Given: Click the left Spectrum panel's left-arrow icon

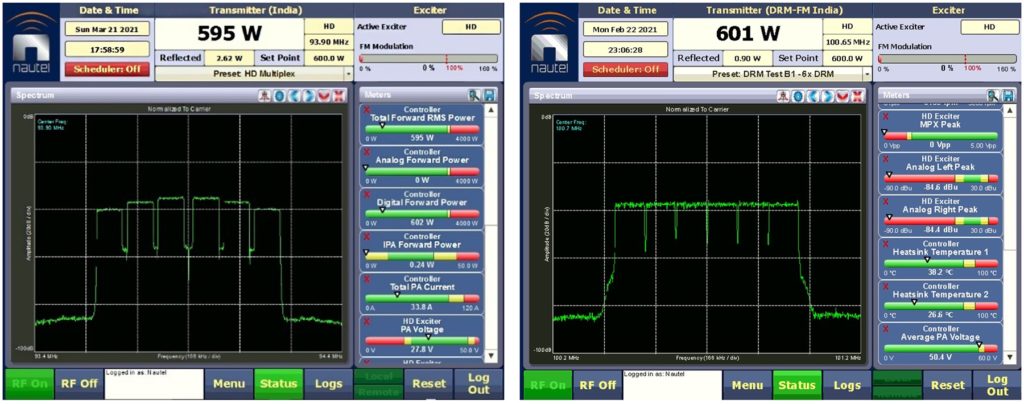Looking at the screenshot, I should click(x=294, y=95).
